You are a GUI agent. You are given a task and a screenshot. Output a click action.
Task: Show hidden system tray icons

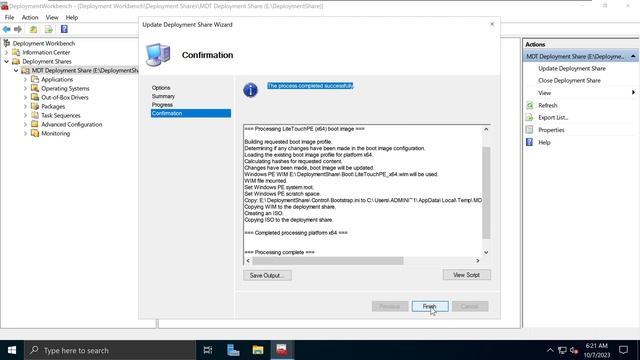pos(550,350)
